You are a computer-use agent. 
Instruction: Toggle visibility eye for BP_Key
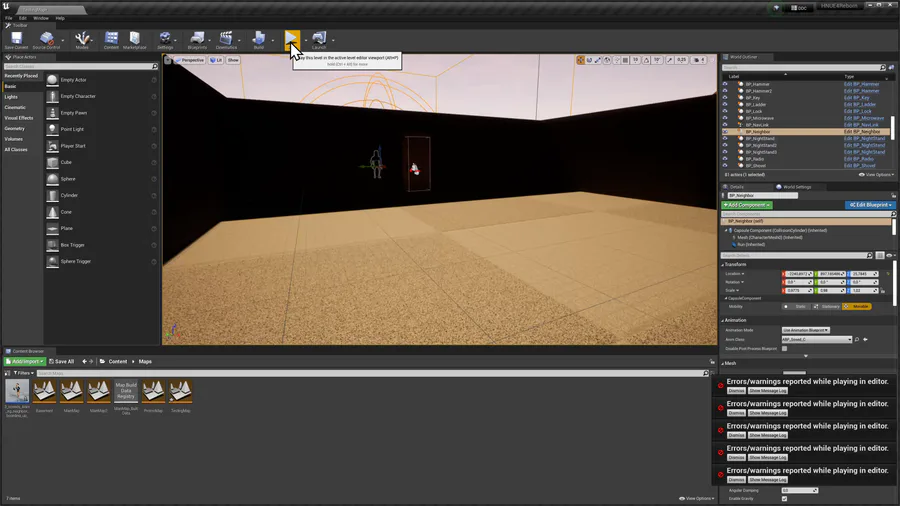tap(725, 98)
